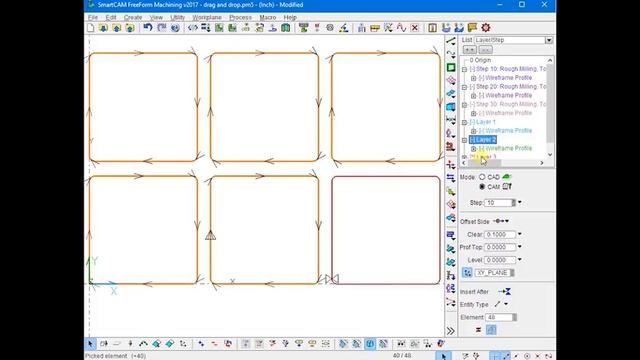This screenshot has width=640, height=360.
Task: Toggle [-] on Wireframe Profile under Layer 1
Action: (481, 131)
